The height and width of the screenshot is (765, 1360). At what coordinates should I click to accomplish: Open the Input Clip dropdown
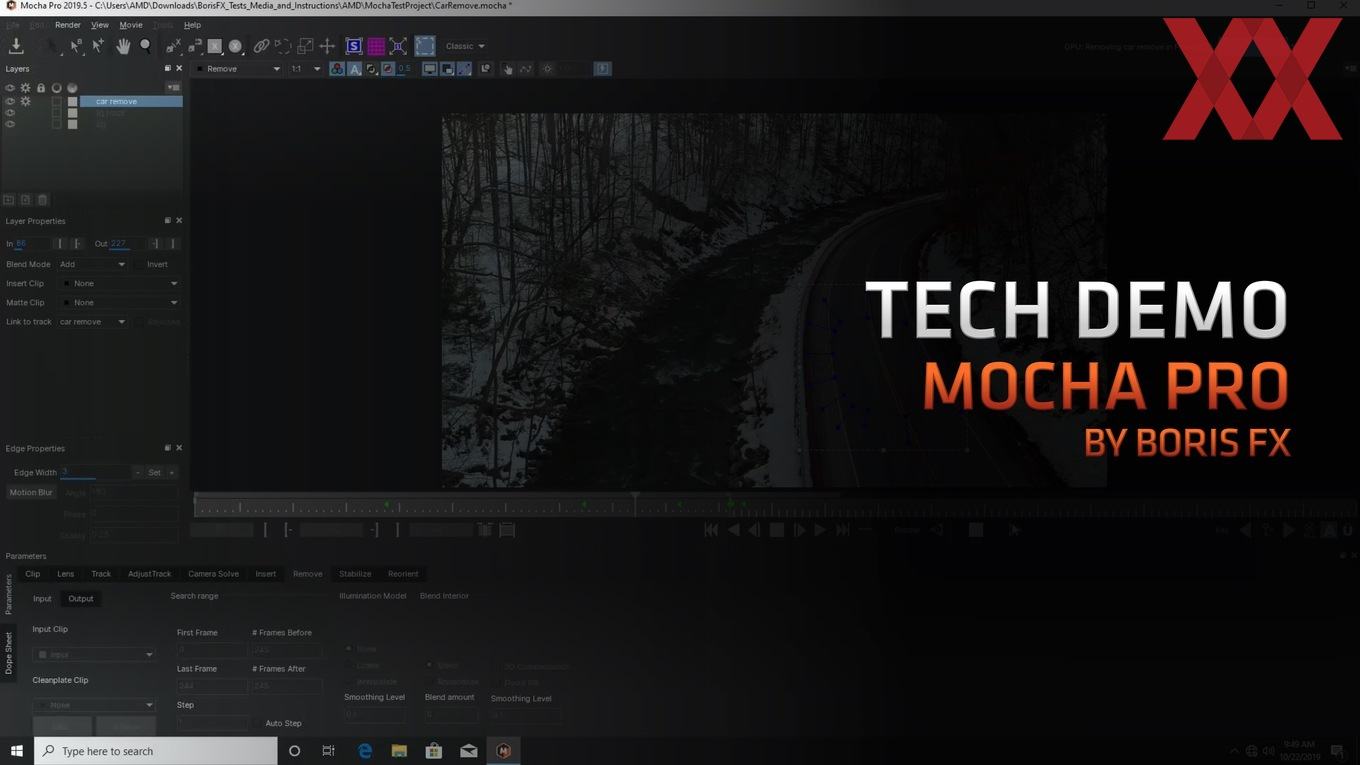coord(94,654)
